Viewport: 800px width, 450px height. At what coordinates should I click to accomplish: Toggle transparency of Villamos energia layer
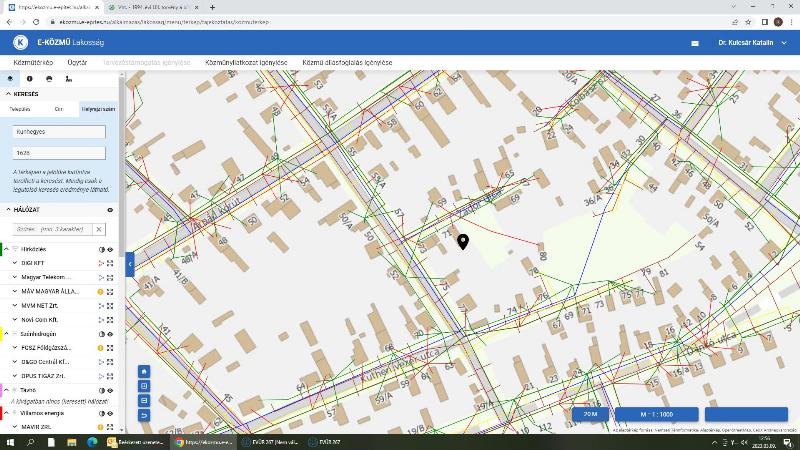[102, 413]
